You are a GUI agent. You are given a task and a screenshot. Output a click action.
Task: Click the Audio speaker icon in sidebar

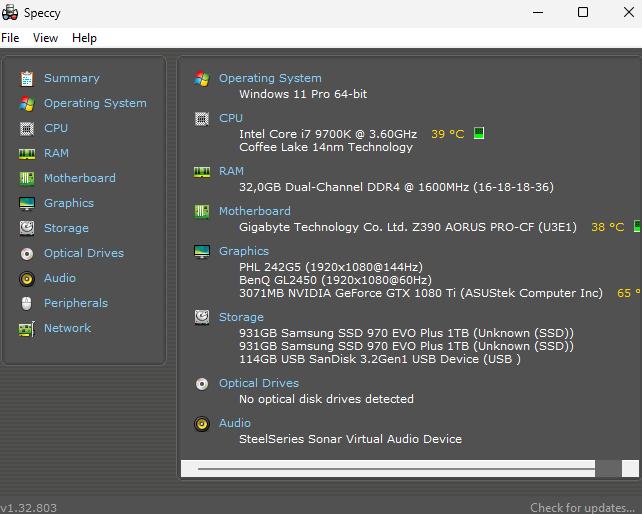pos(26,278)
